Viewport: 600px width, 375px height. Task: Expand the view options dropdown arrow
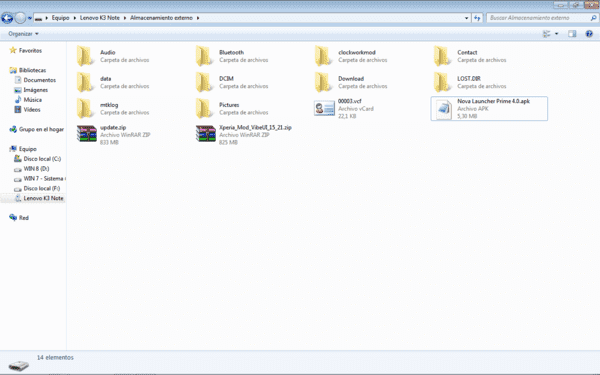[x=556, y=34]
